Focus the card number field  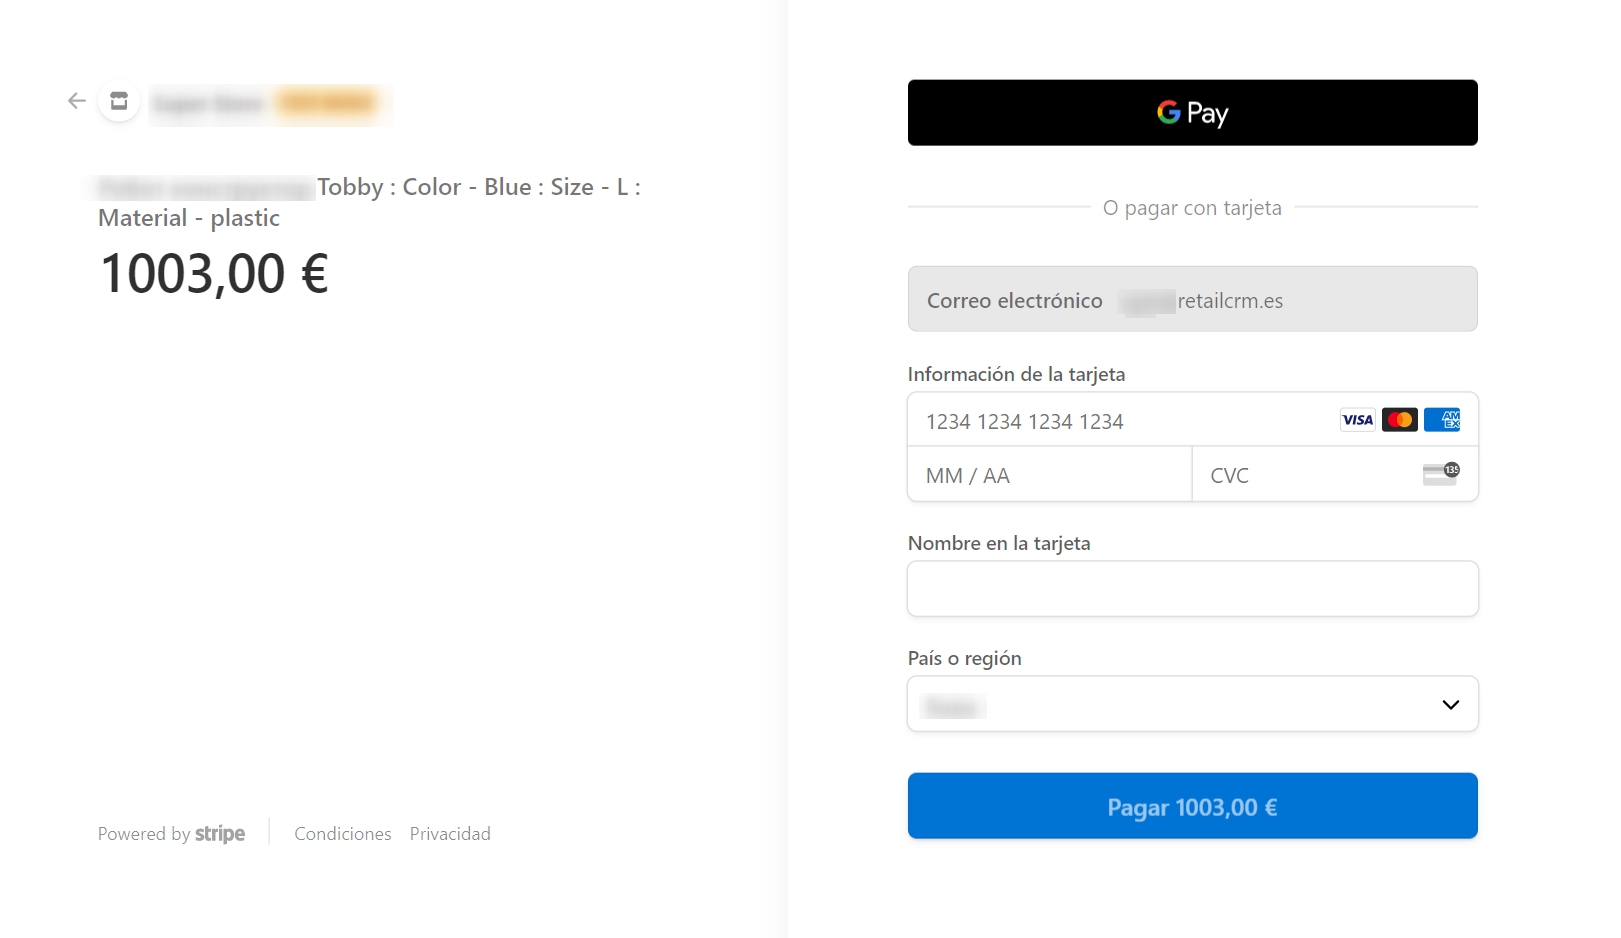[1120, 421]
